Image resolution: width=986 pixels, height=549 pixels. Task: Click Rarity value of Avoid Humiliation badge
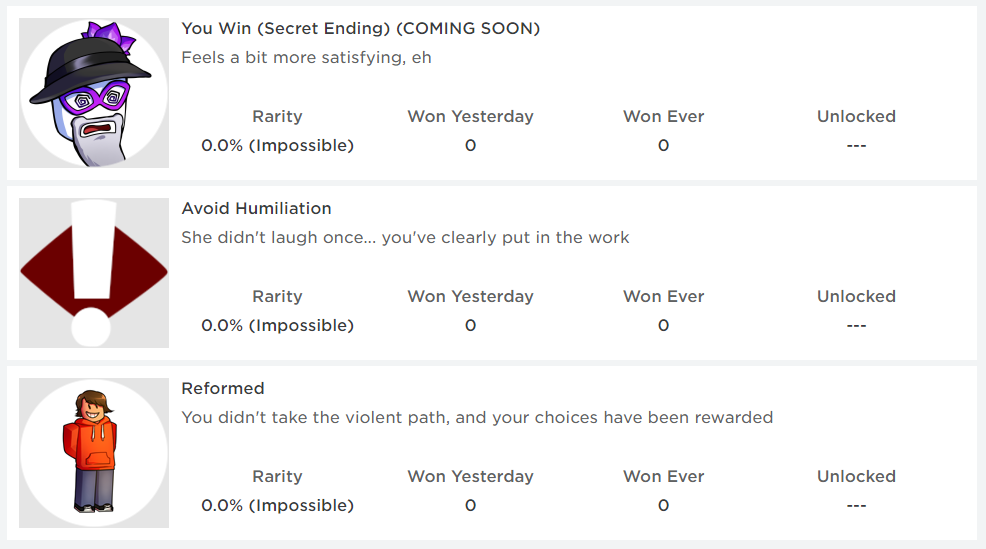pos(277,326)
